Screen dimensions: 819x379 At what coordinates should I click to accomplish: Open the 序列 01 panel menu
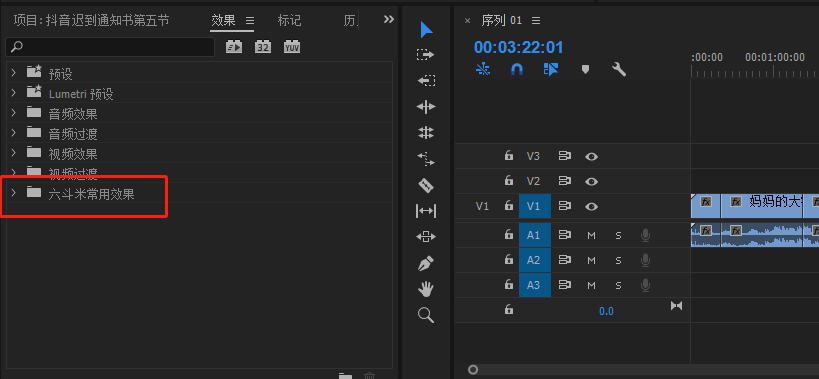[x=535, y=20]
